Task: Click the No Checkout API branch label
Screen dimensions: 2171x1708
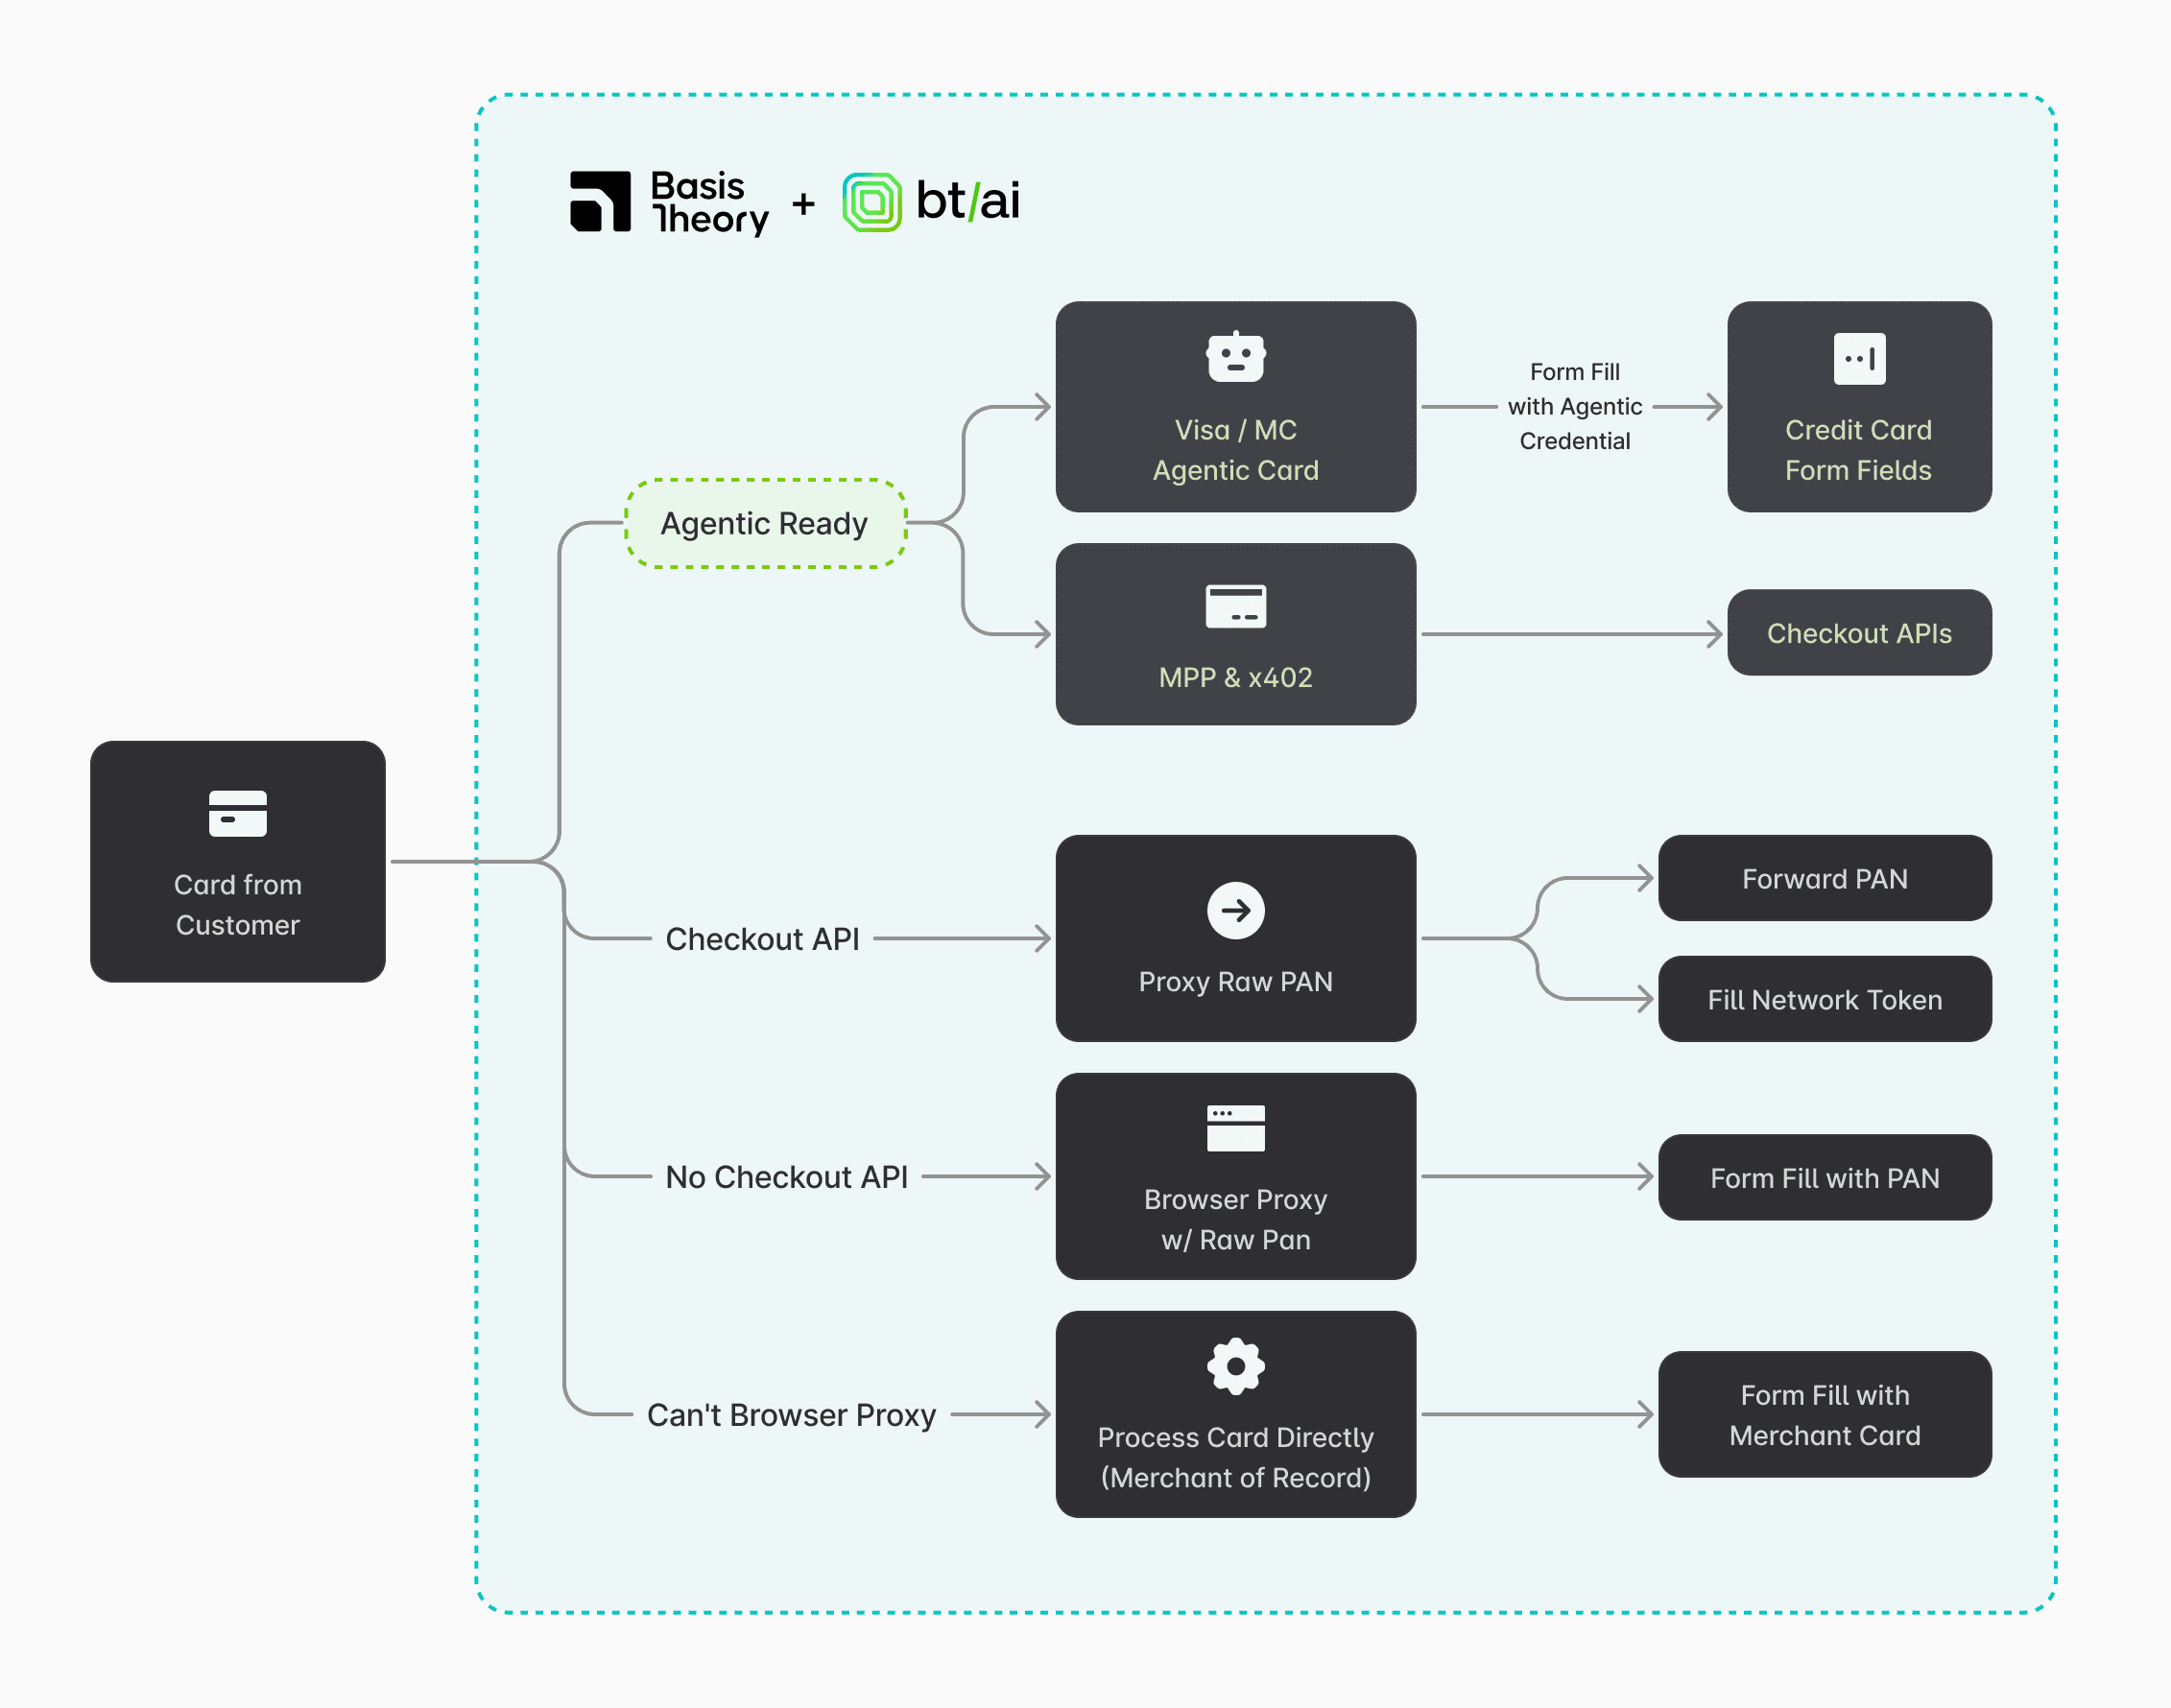Action: coord(786,1177)
